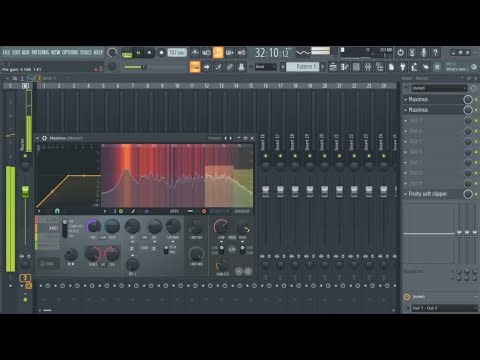Open the Maximus window arrow menu
480x360 pixels.
click(38, 138)
